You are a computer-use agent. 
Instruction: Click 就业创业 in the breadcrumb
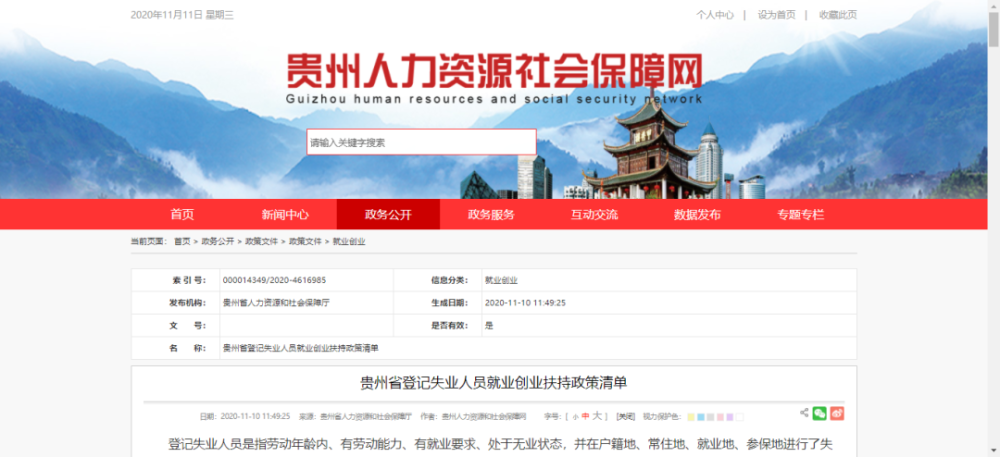click(x=349, y=242)
